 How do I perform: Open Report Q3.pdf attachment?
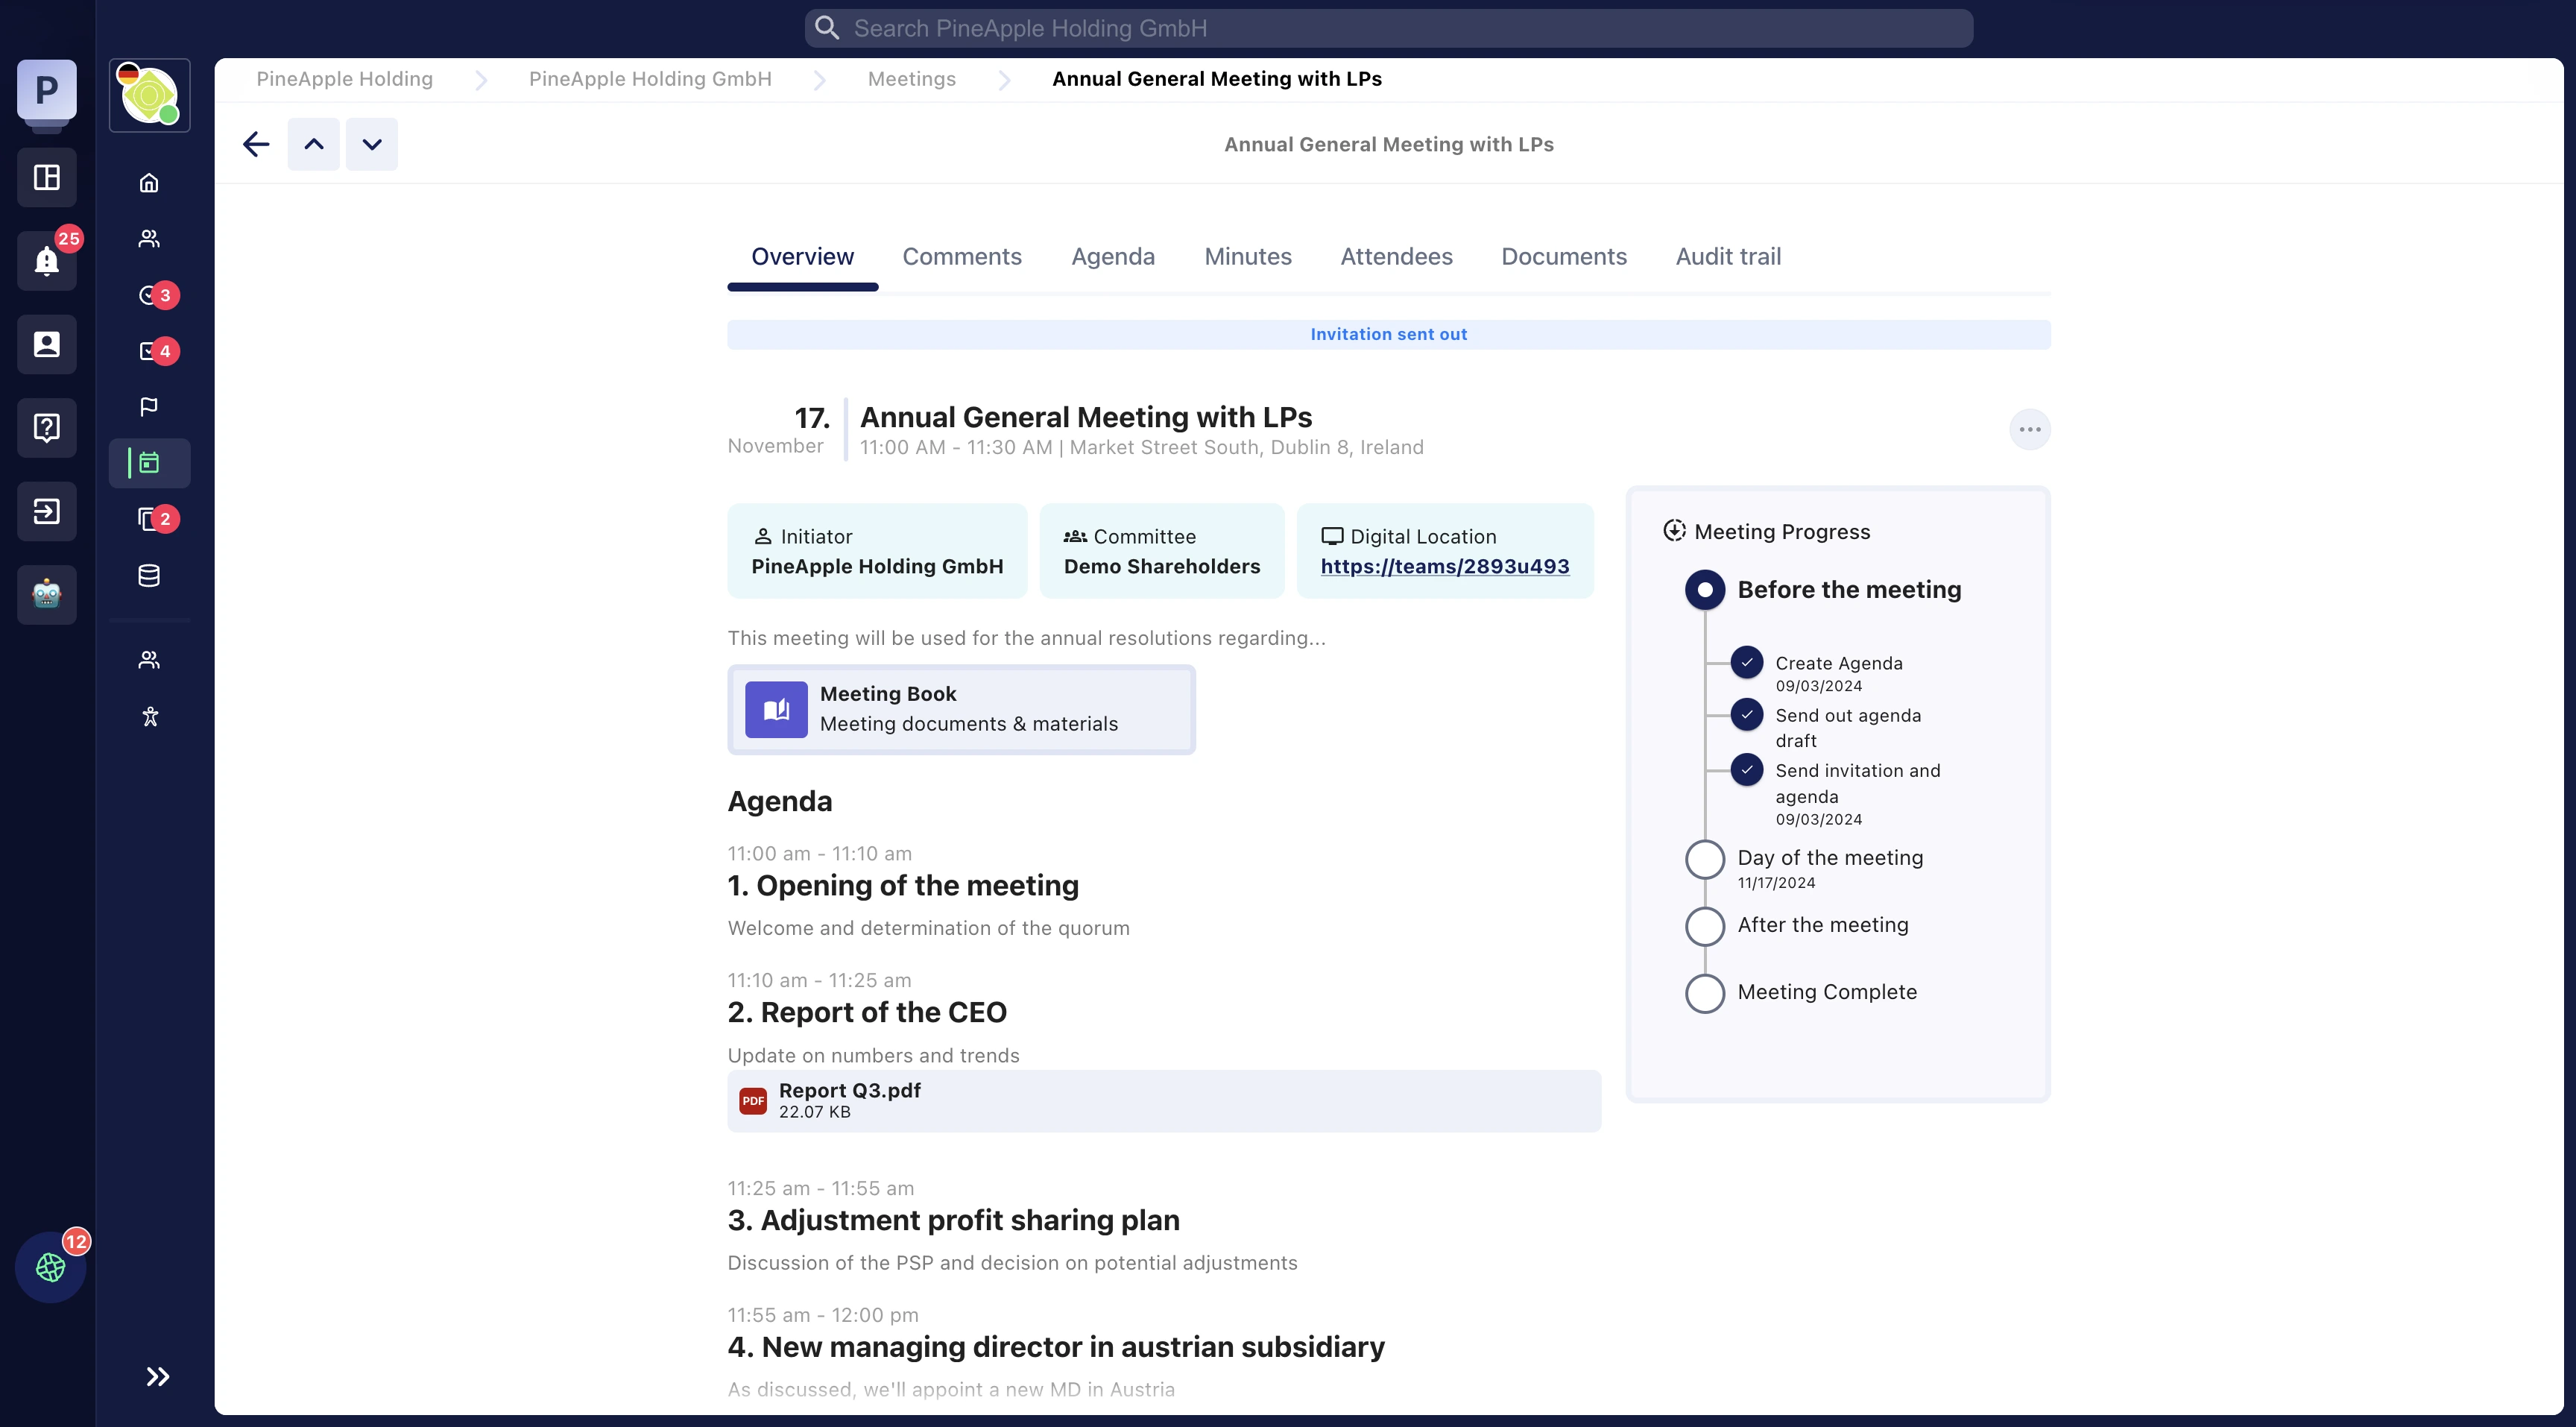[x=1164, y=1101]
